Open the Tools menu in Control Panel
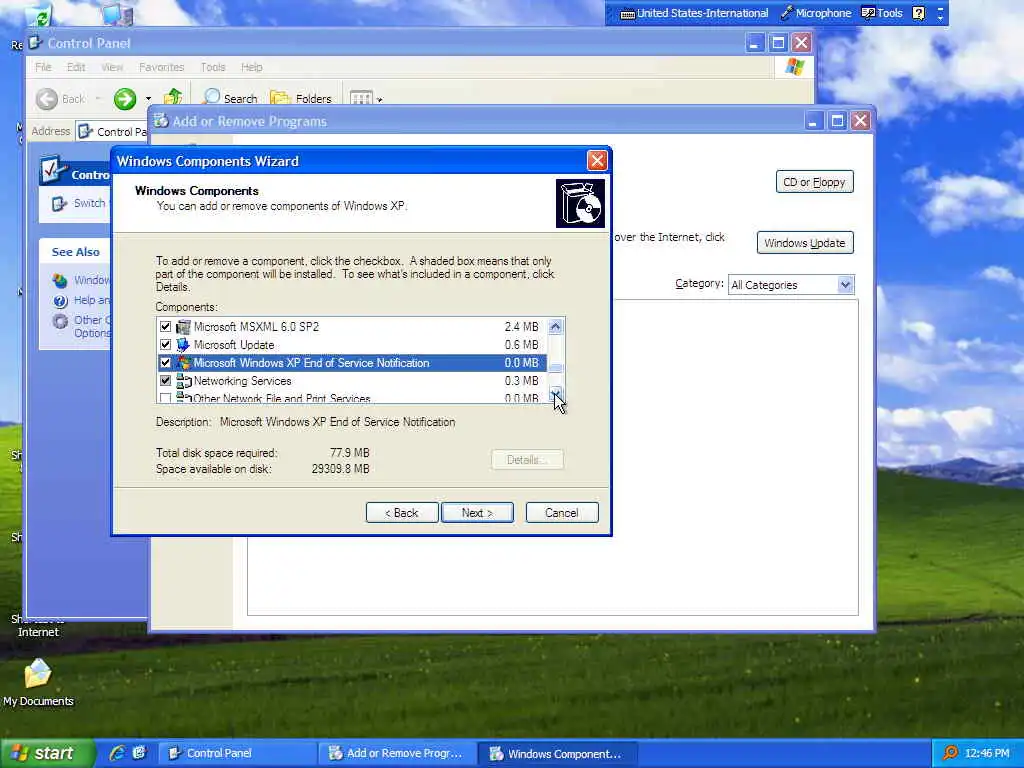The image size is (1024, 768). click(213, 67)
